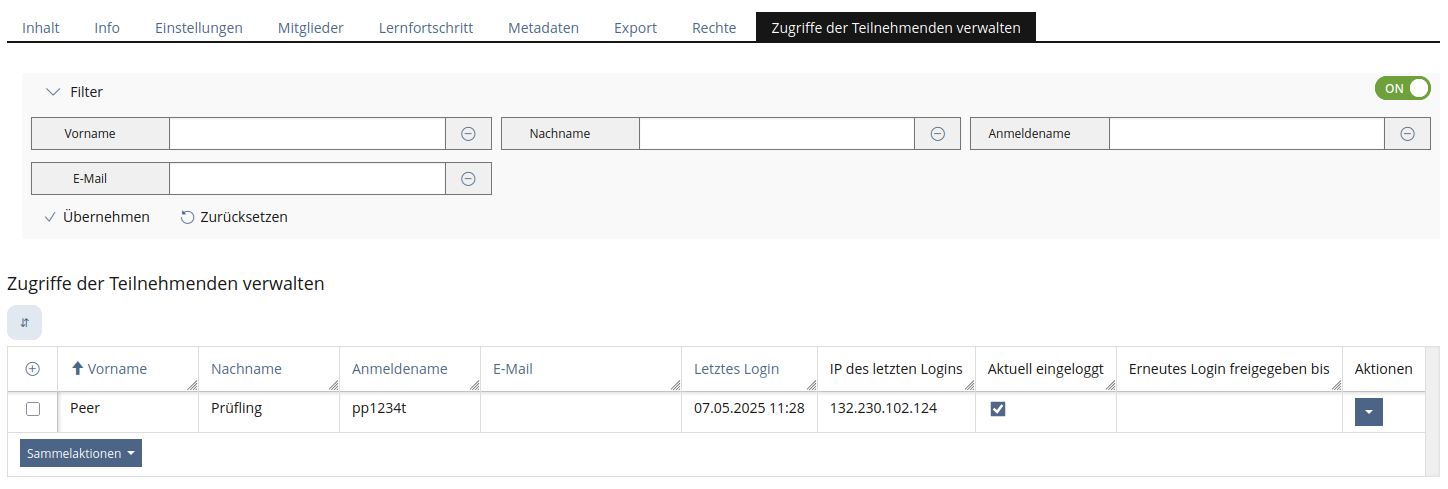
Task: Apply filters with Übernehmen
Action: pyautogui.click(x=97, y=217)
